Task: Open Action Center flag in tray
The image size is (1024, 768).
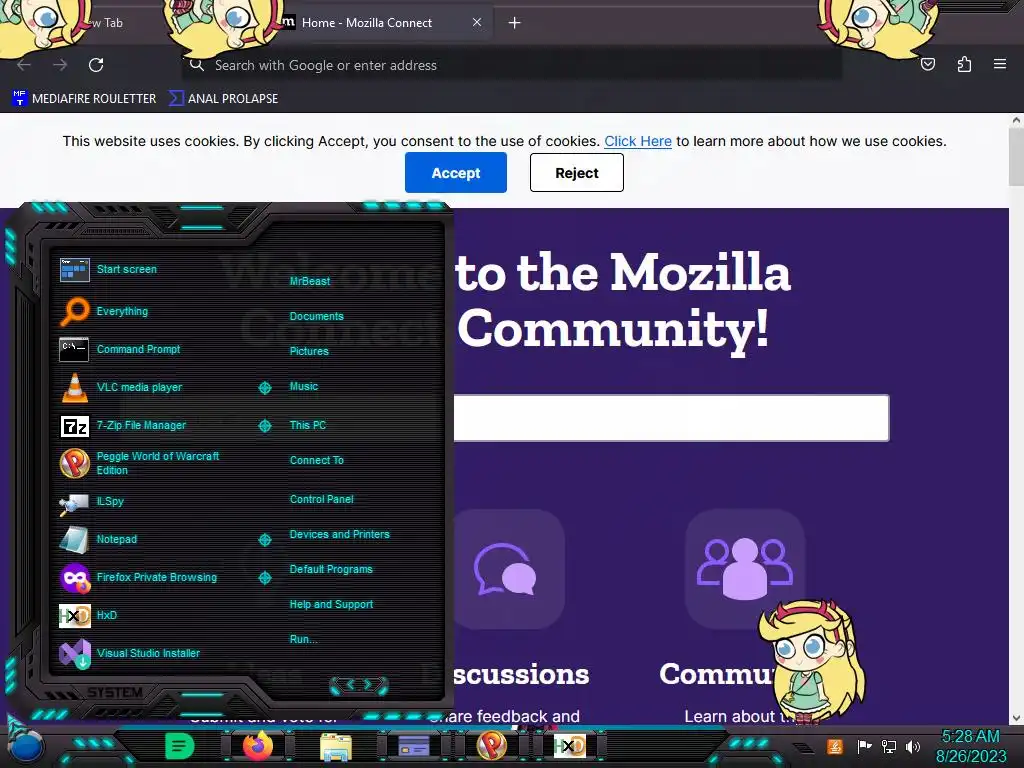Action: (x=865, y=746)
